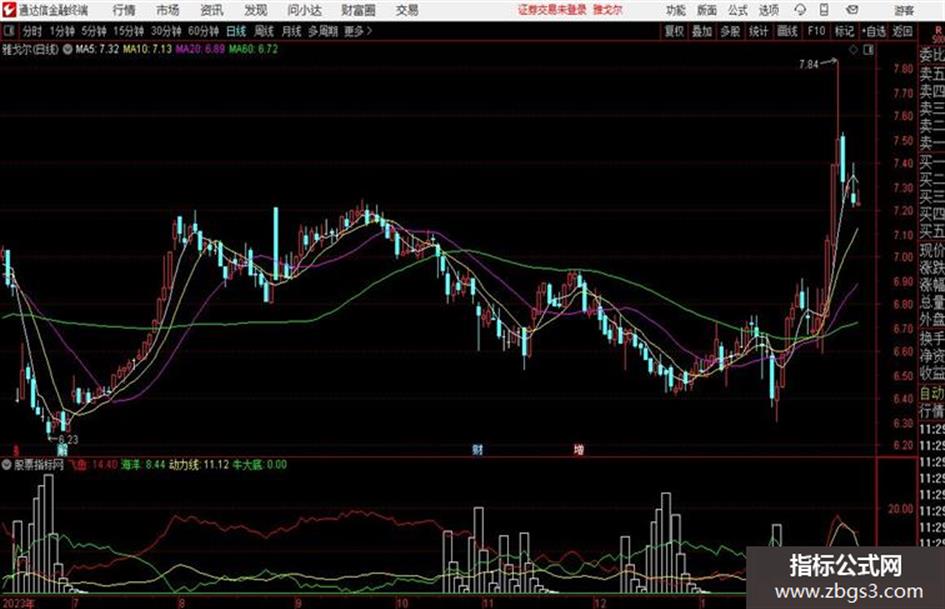Image resolution: width=945 pixels, height=609 pixels.
Task: Open the 问小达 menu
Action: [304, 10]
